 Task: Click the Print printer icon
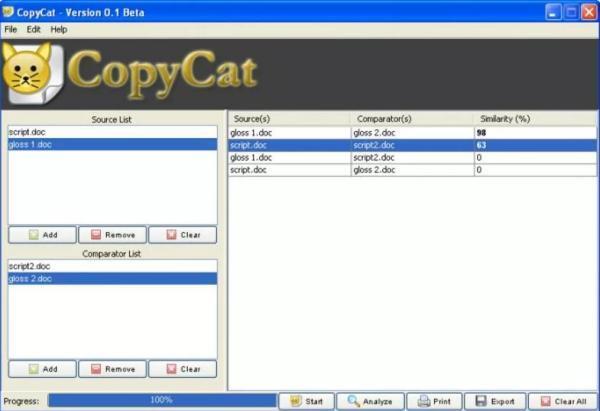pos(424,401)
